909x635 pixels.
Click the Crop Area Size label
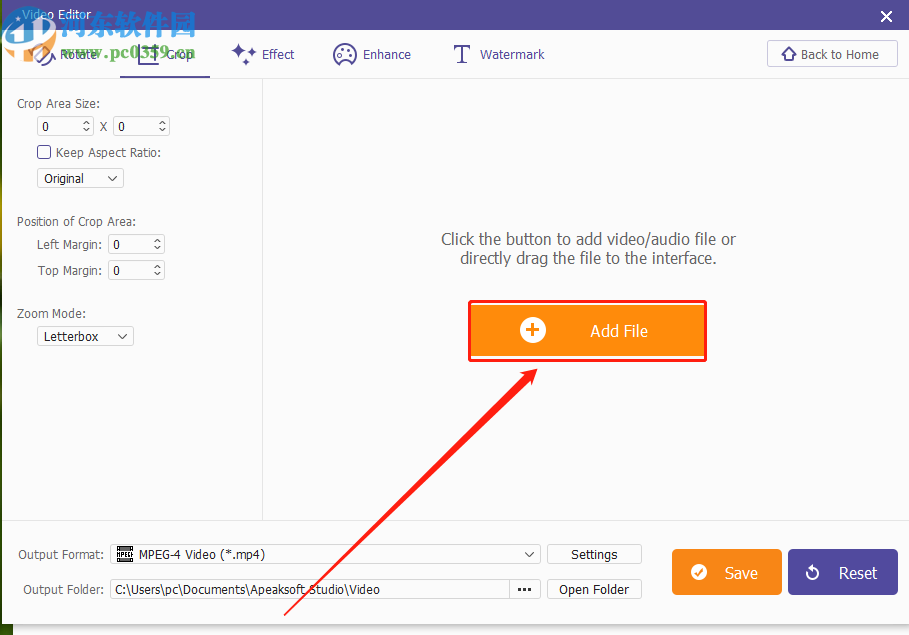pos(59,104)
